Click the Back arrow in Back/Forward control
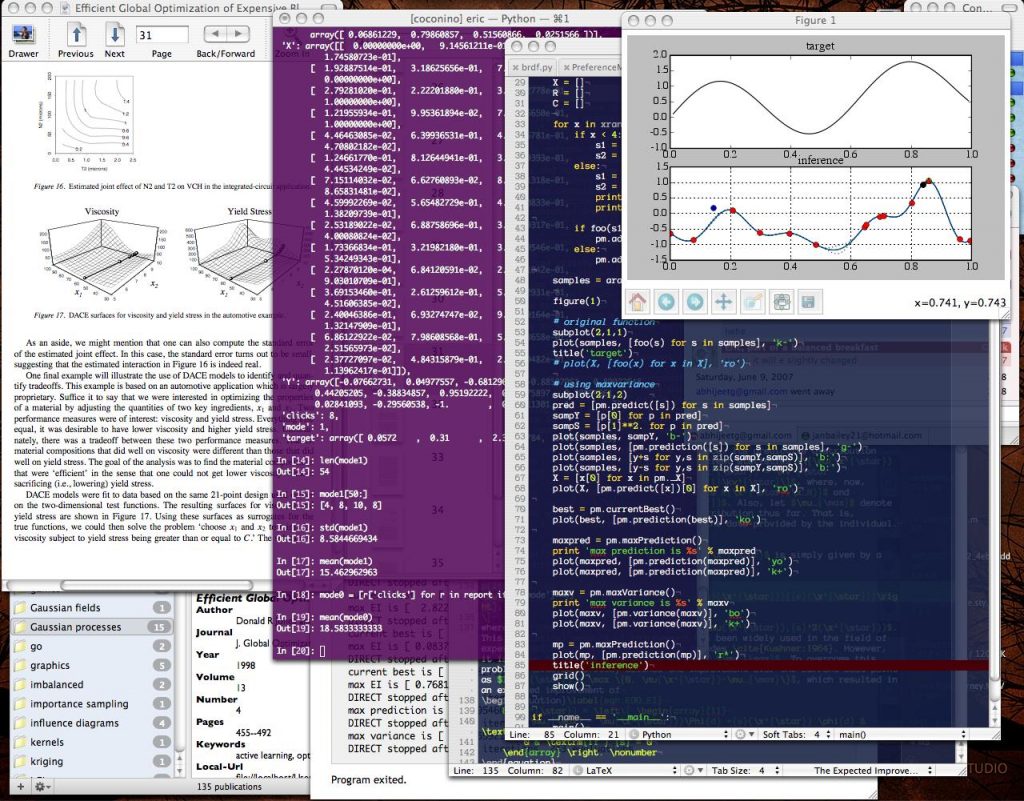This screenshot has height=801, width=1024. (215, 33)
